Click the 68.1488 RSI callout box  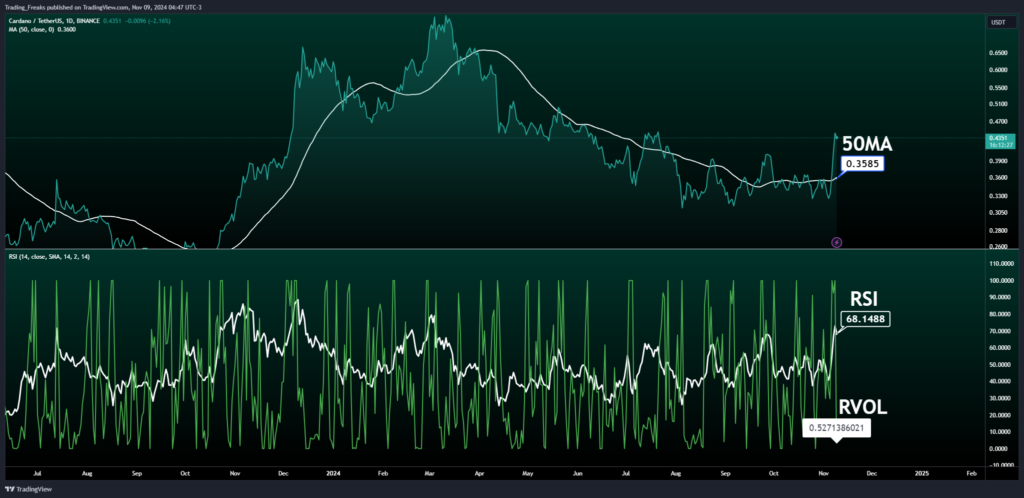point(866,320)
